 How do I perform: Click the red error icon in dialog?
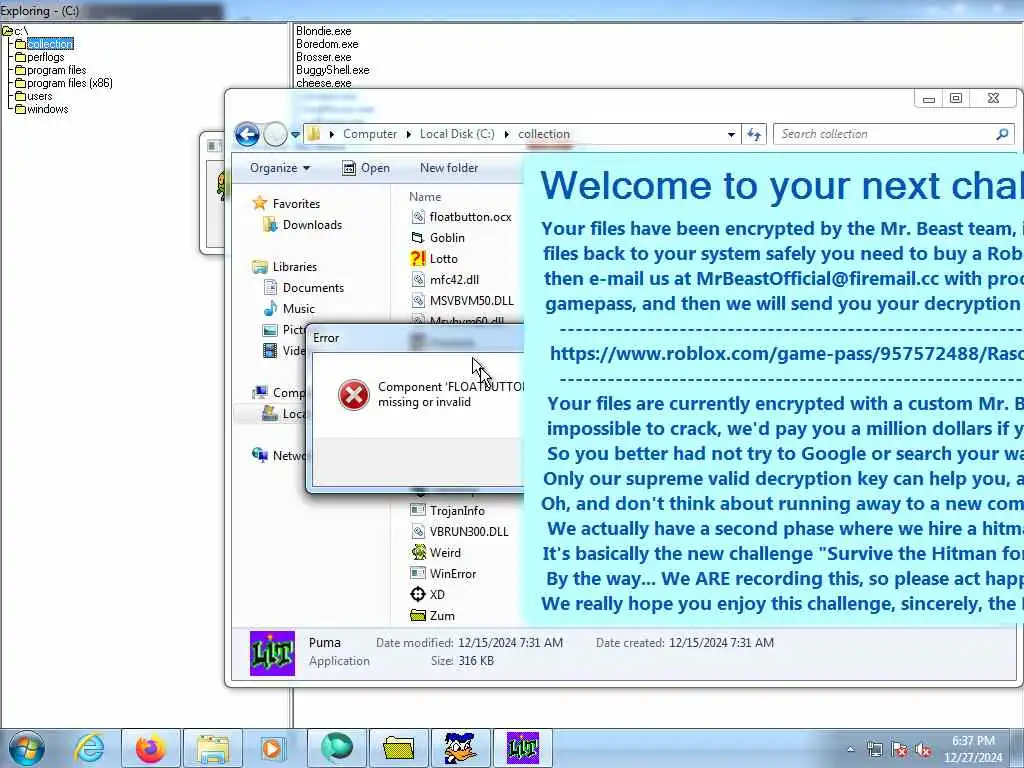[x=353, y=395]
